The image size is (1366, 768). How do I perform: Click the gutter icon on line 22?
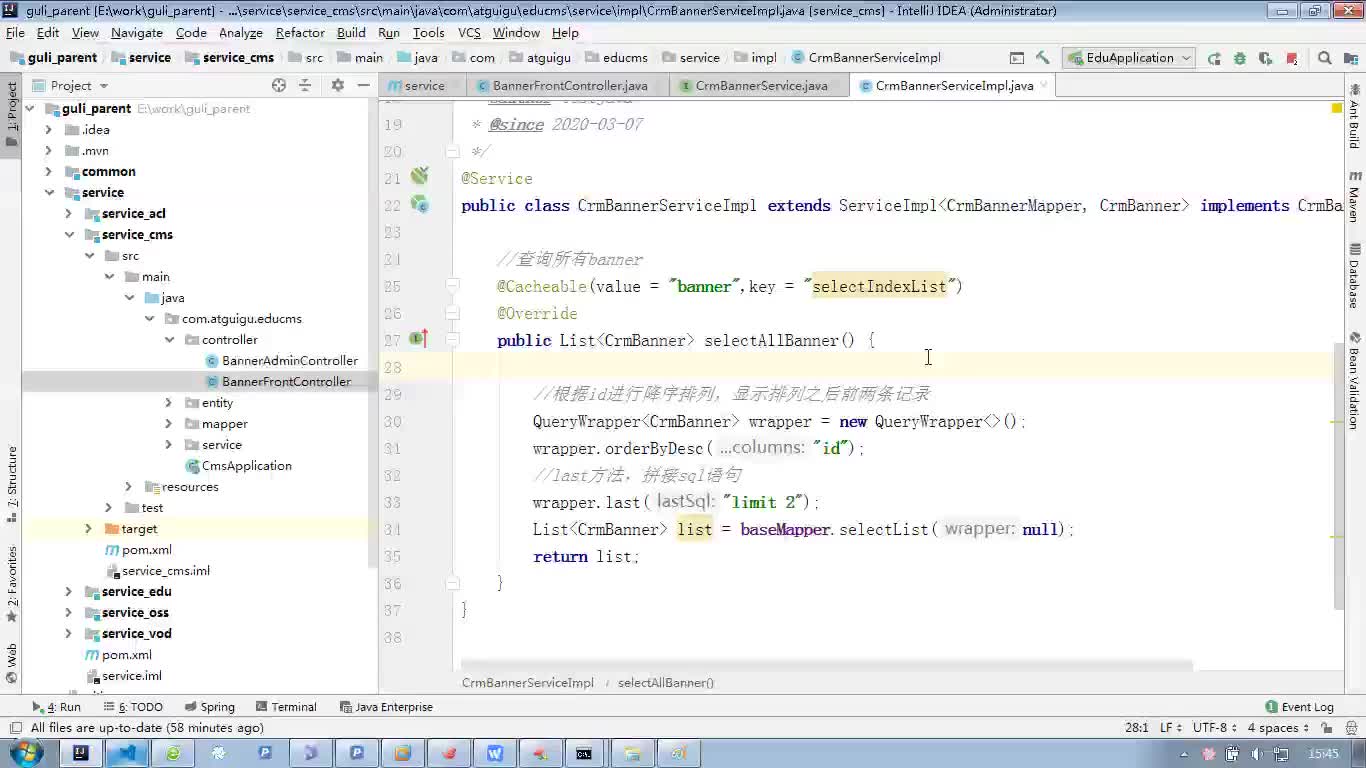click(421, 205)
